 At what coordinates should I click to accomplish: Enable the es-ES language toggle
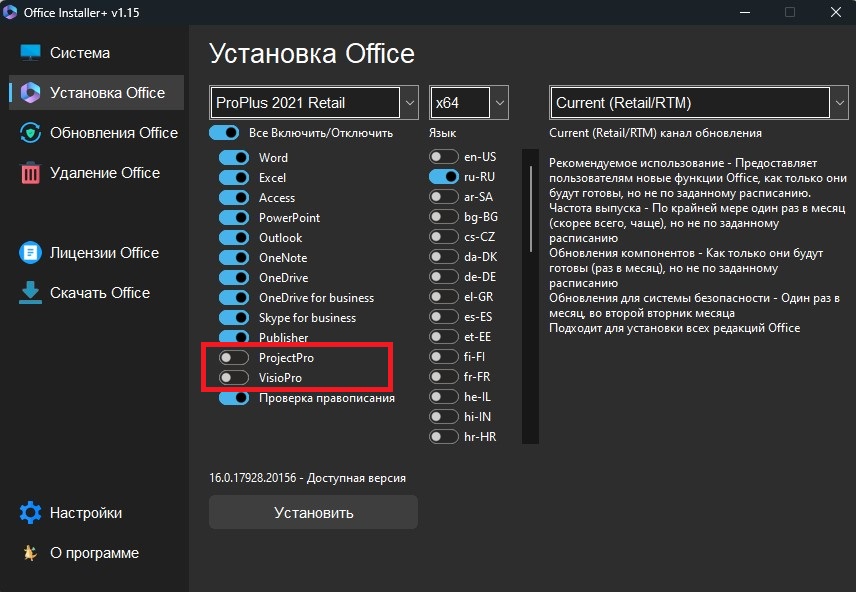pos(443,317)
